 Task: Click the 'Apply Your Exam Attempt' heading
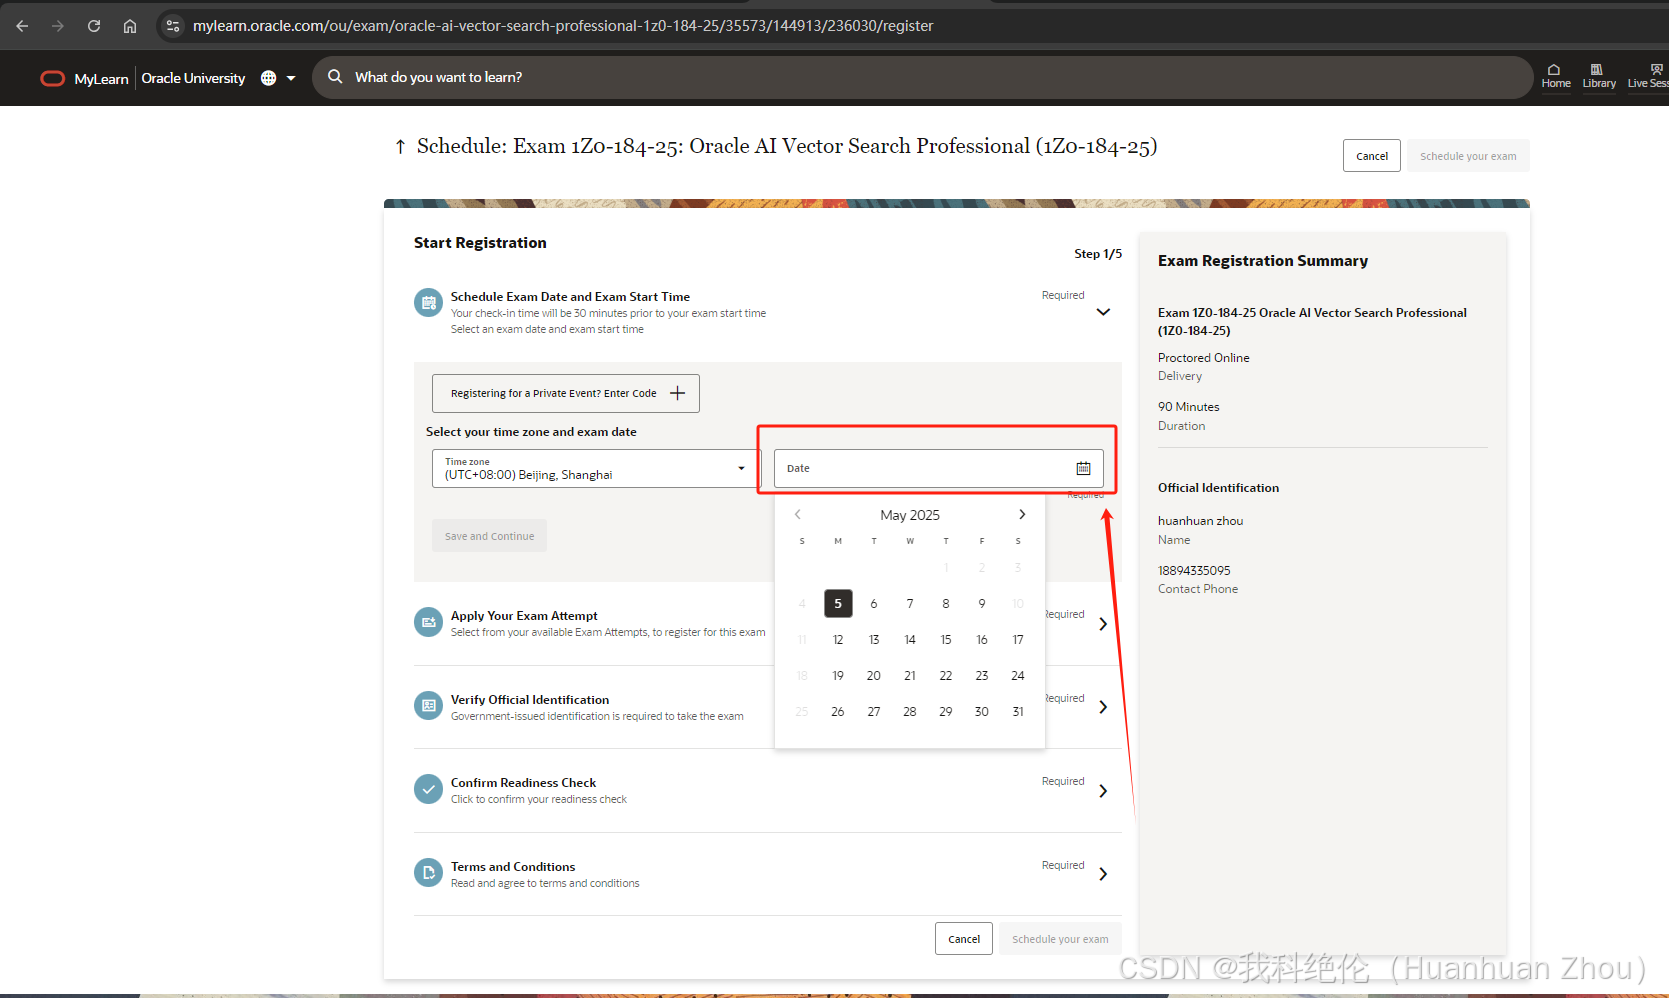(x=524, y=616)
